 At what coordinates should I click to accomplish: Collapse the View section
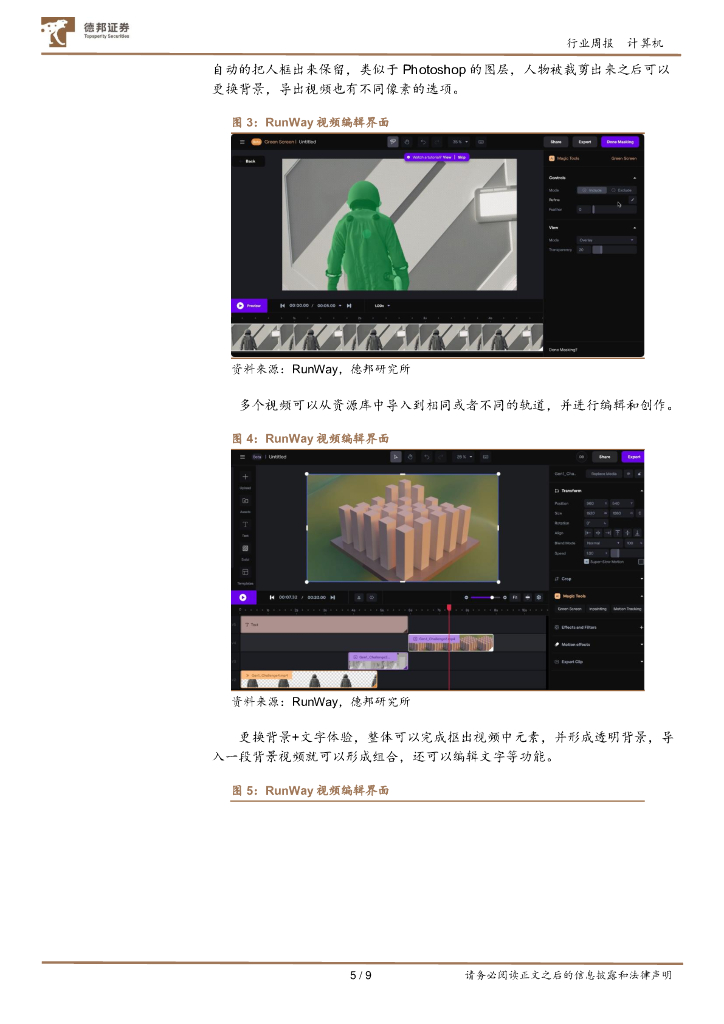click(x=634, y=228)
